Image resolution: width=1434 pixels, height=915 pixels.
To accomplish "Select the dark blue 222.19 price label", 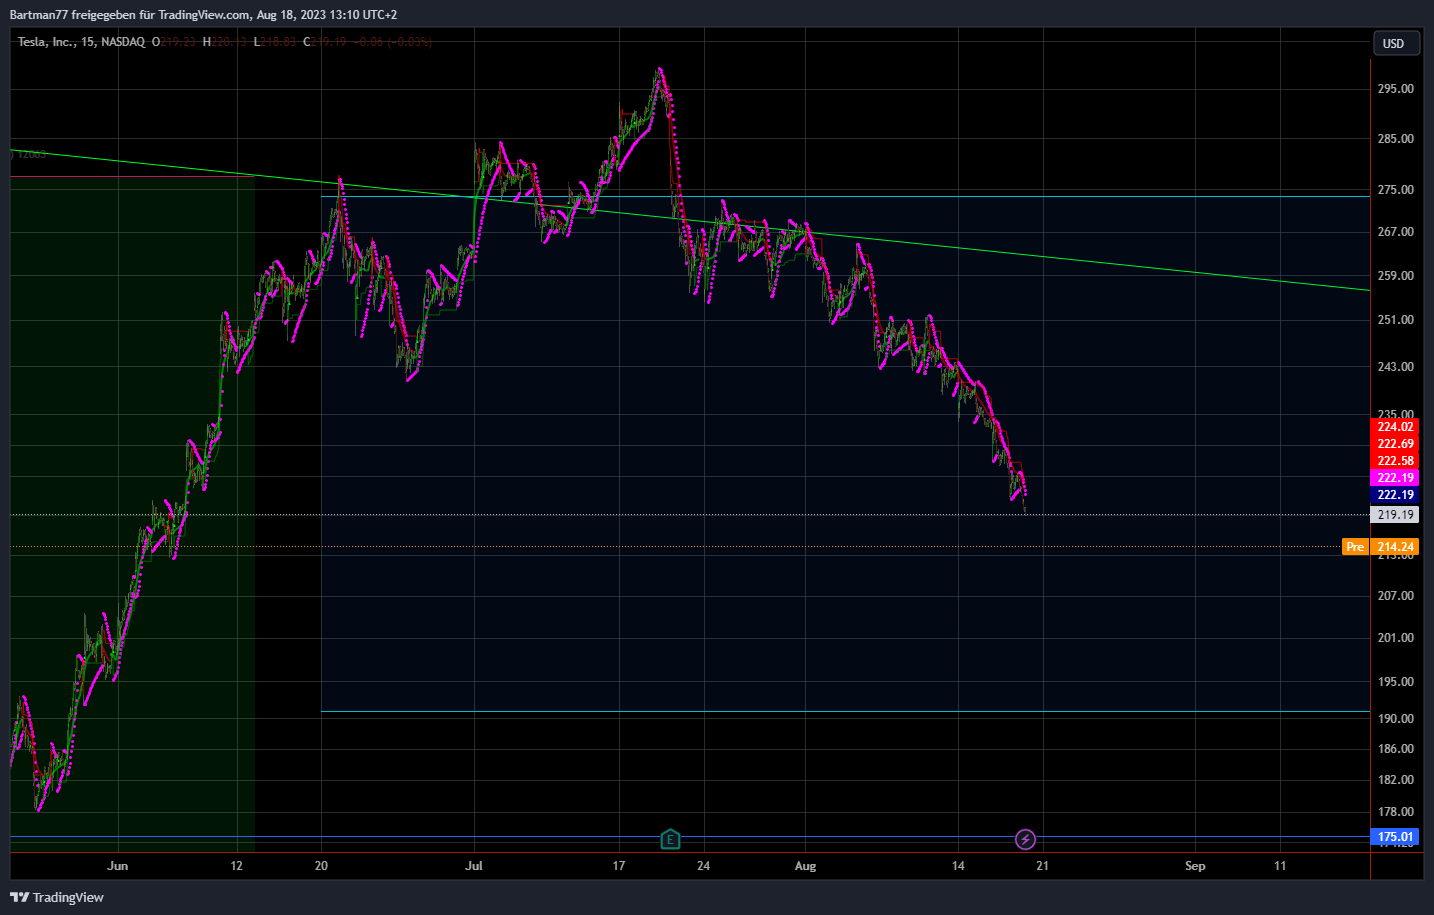I will click(1395, 495).
